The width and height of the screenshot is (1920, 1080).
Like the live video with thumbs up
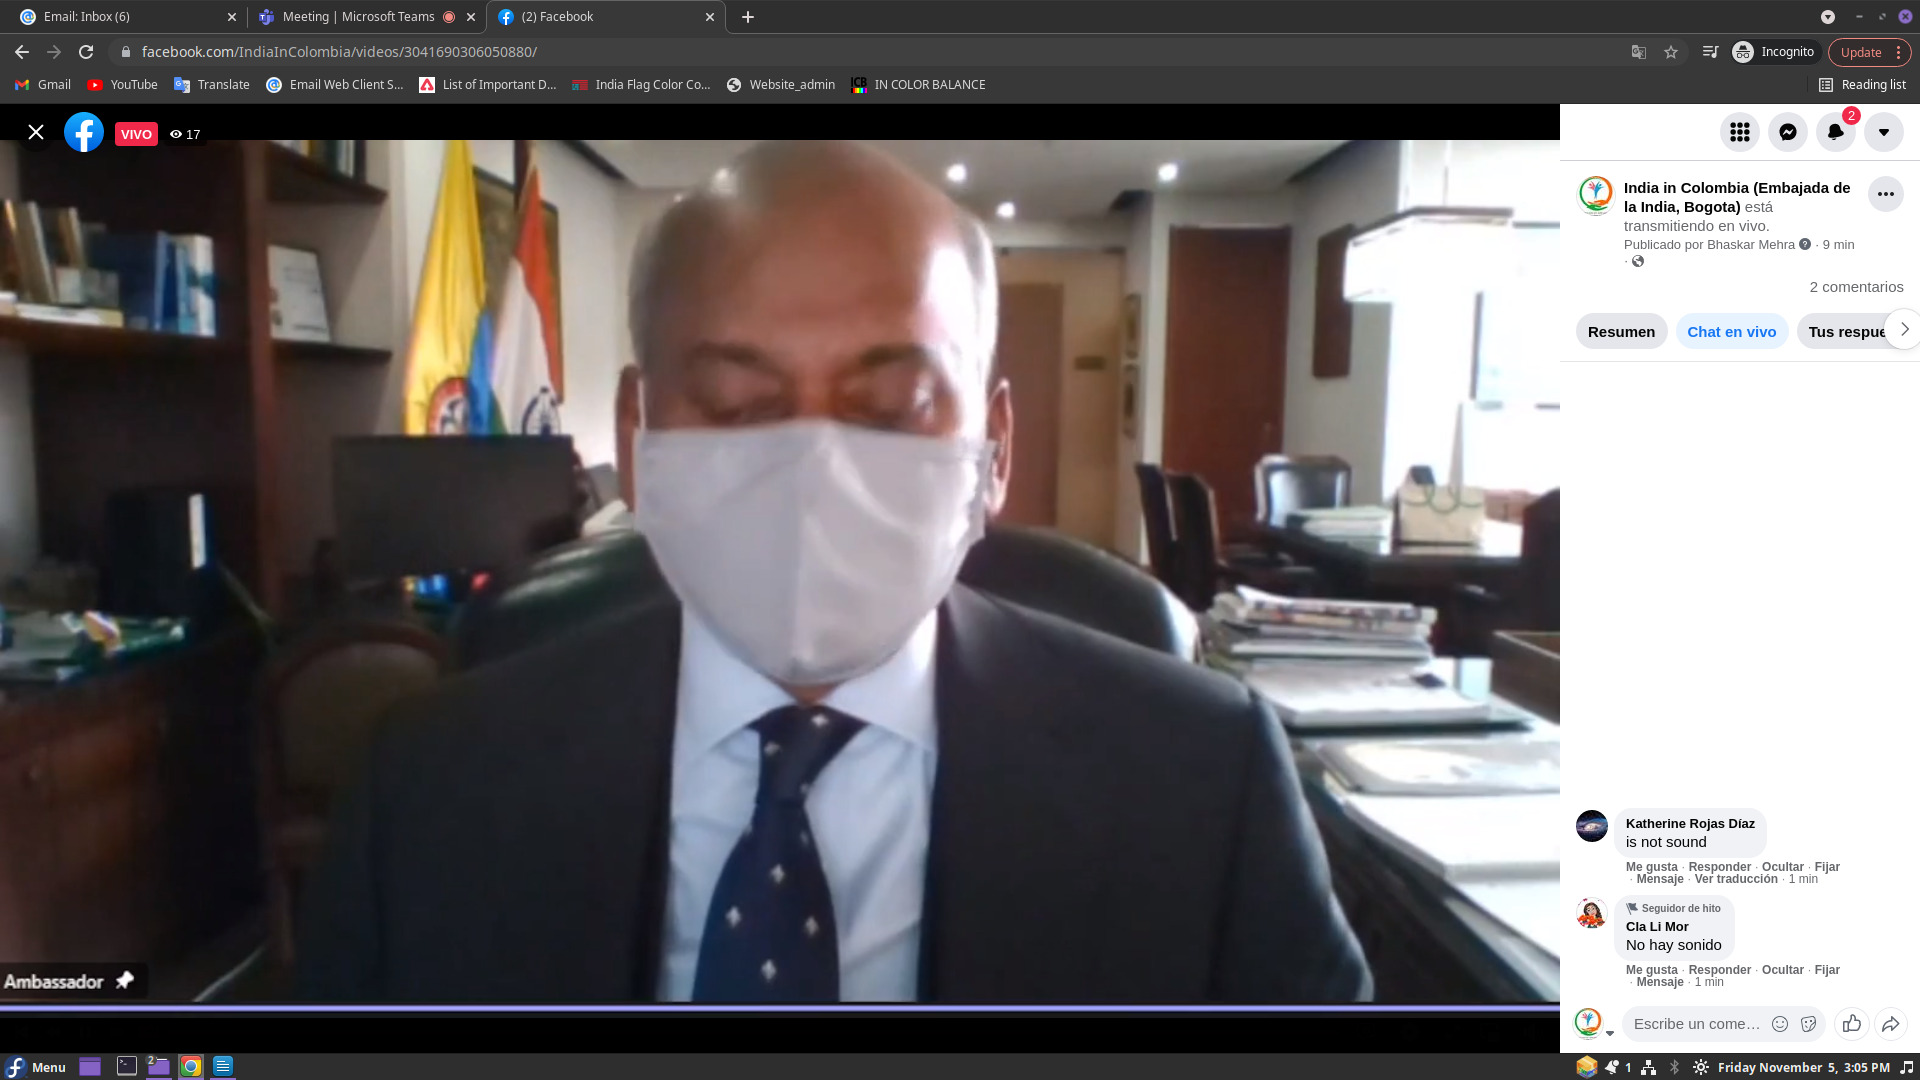pos(1852,1023)
